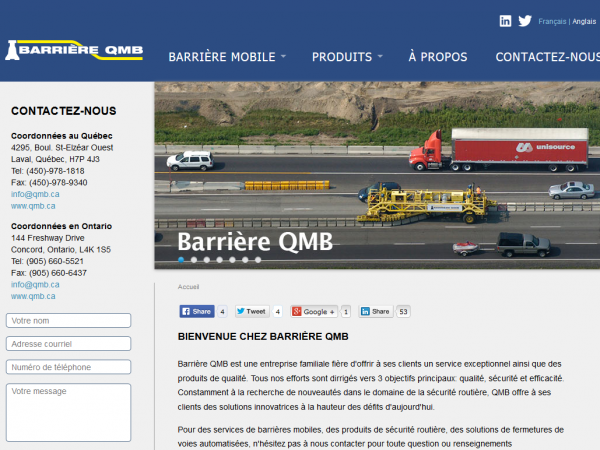
Task: Click the Coordonnées au Québec heading
Action: pos(62,136)
